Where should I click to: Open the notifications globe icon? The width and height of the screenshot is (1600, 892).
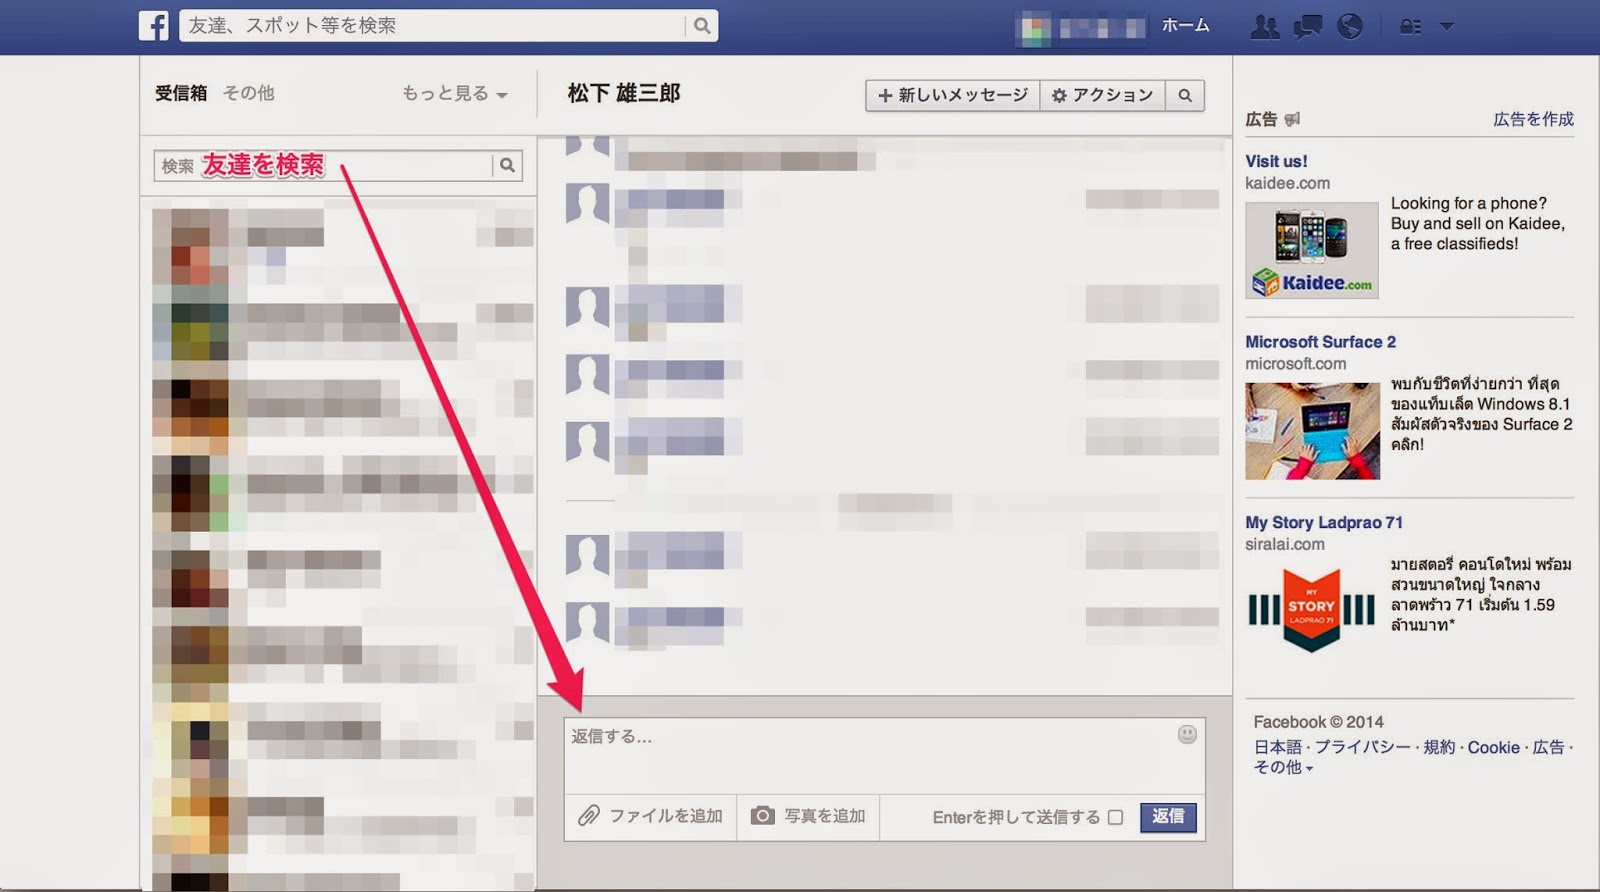pyautogui.click(x=1350, y=27)
